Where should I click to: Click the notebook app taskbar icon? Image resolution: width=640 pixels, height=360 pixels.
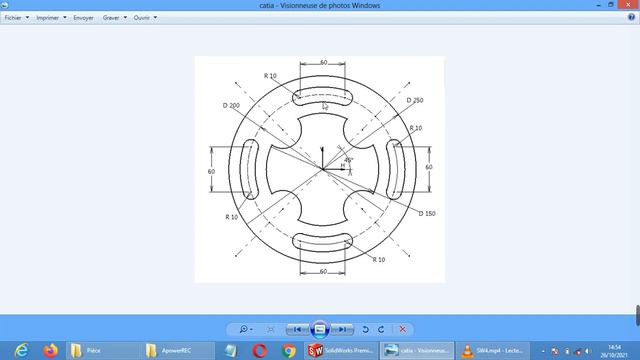pyautogui.click(x=231, y=351)
